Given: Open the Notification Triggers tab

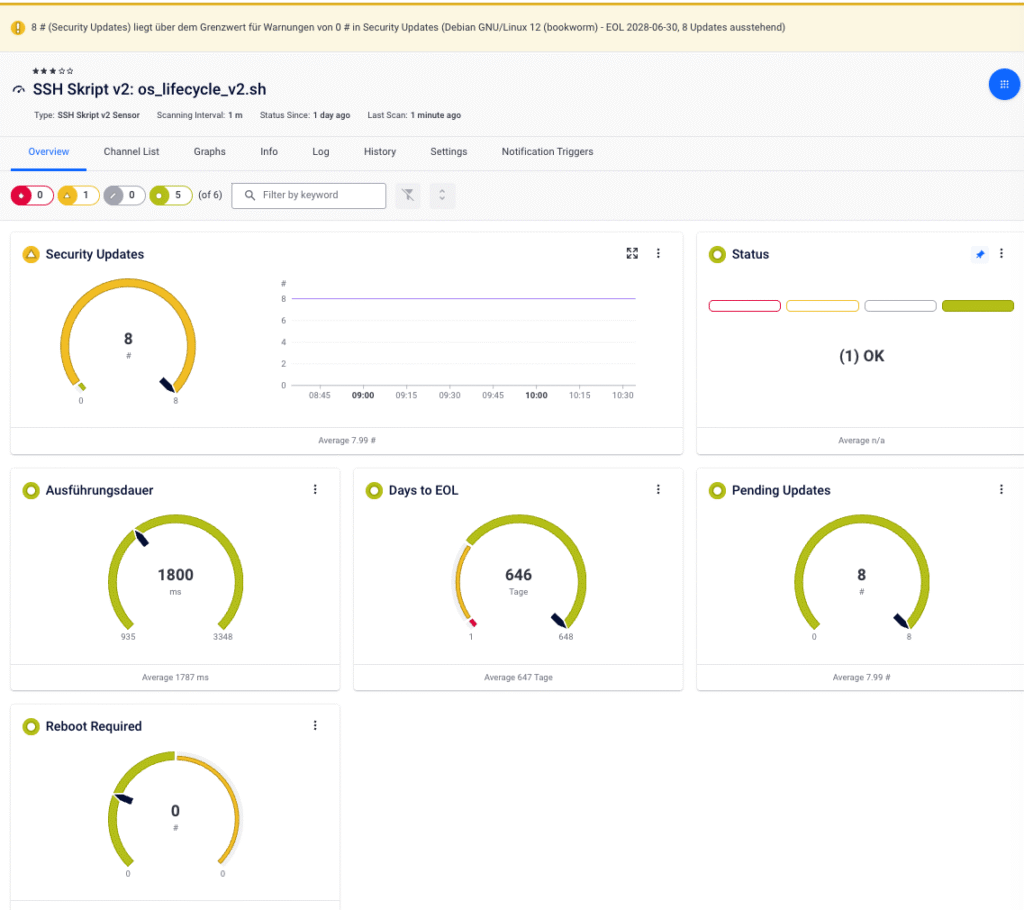Looking at the screenshot, I should tap(547, 152).
